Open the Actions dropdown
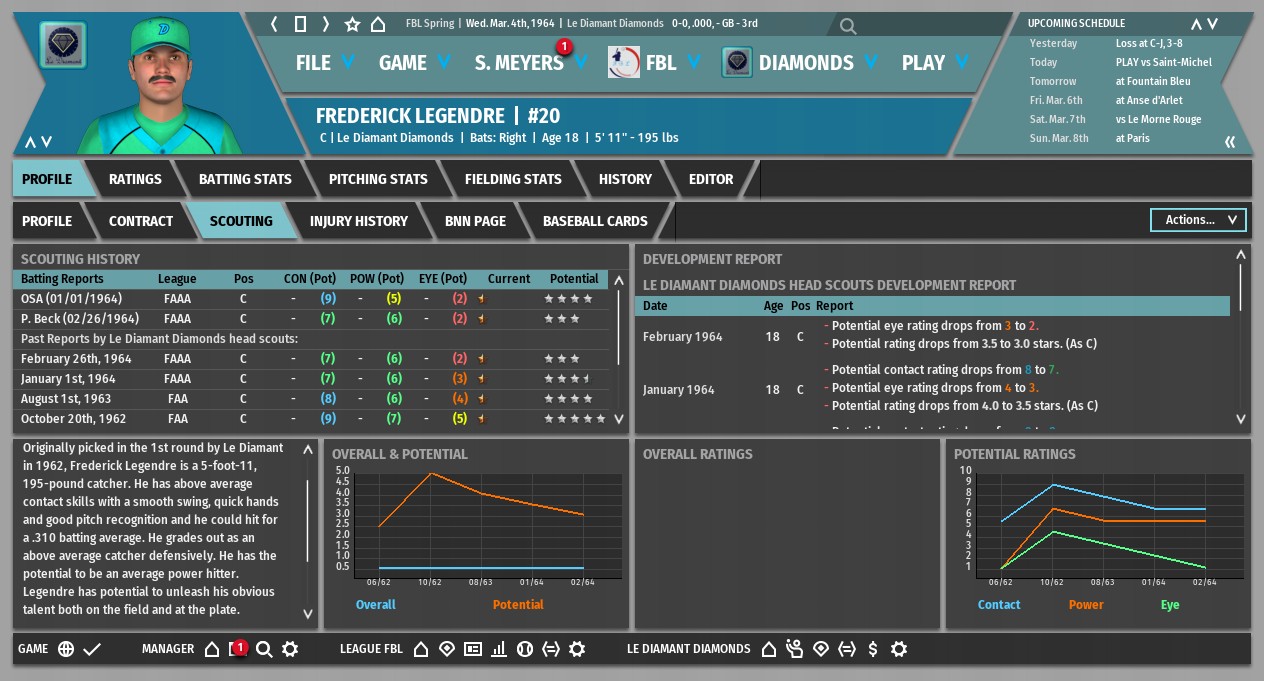Screen dimensions: 1264x681 click(x=1199, y=220)
